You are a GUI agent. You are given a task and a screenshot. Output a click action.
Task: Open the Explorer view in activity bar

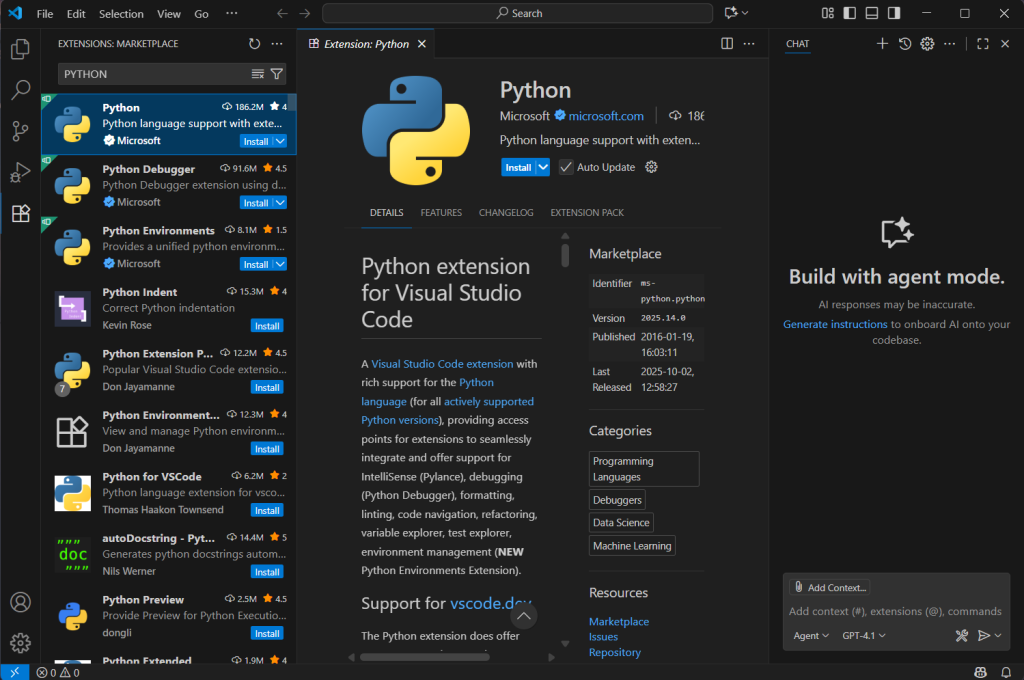point(20,49)
